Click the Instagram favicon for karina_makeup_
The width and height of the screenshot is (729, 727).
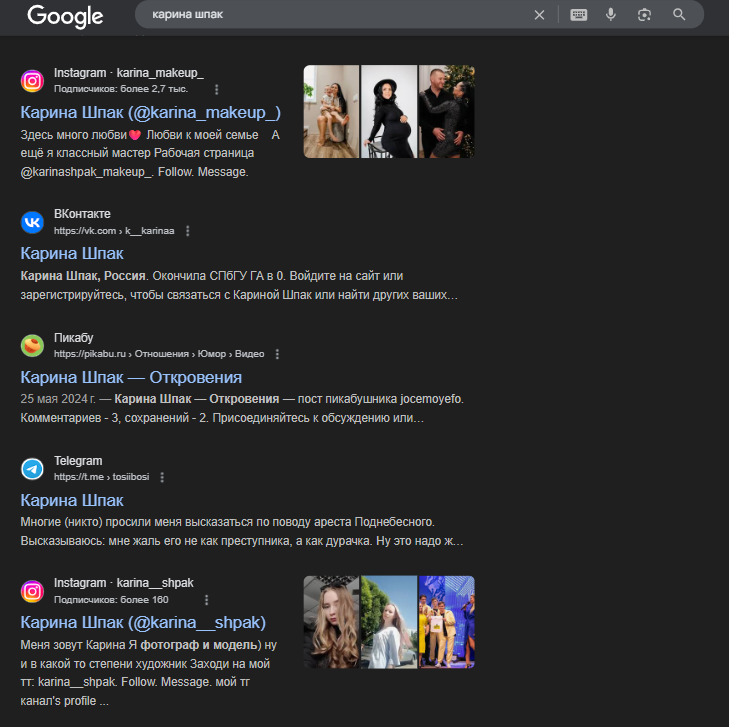pyautogui.click(x=33, y=81)
